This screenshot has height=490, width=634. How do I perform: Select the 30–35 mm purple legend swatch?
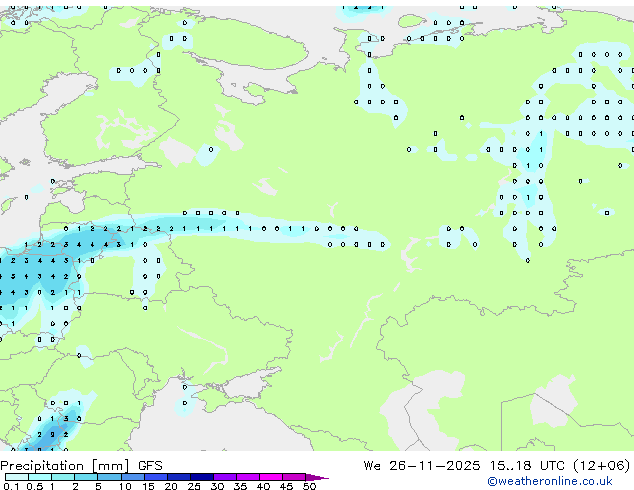[x=224, y=477]
